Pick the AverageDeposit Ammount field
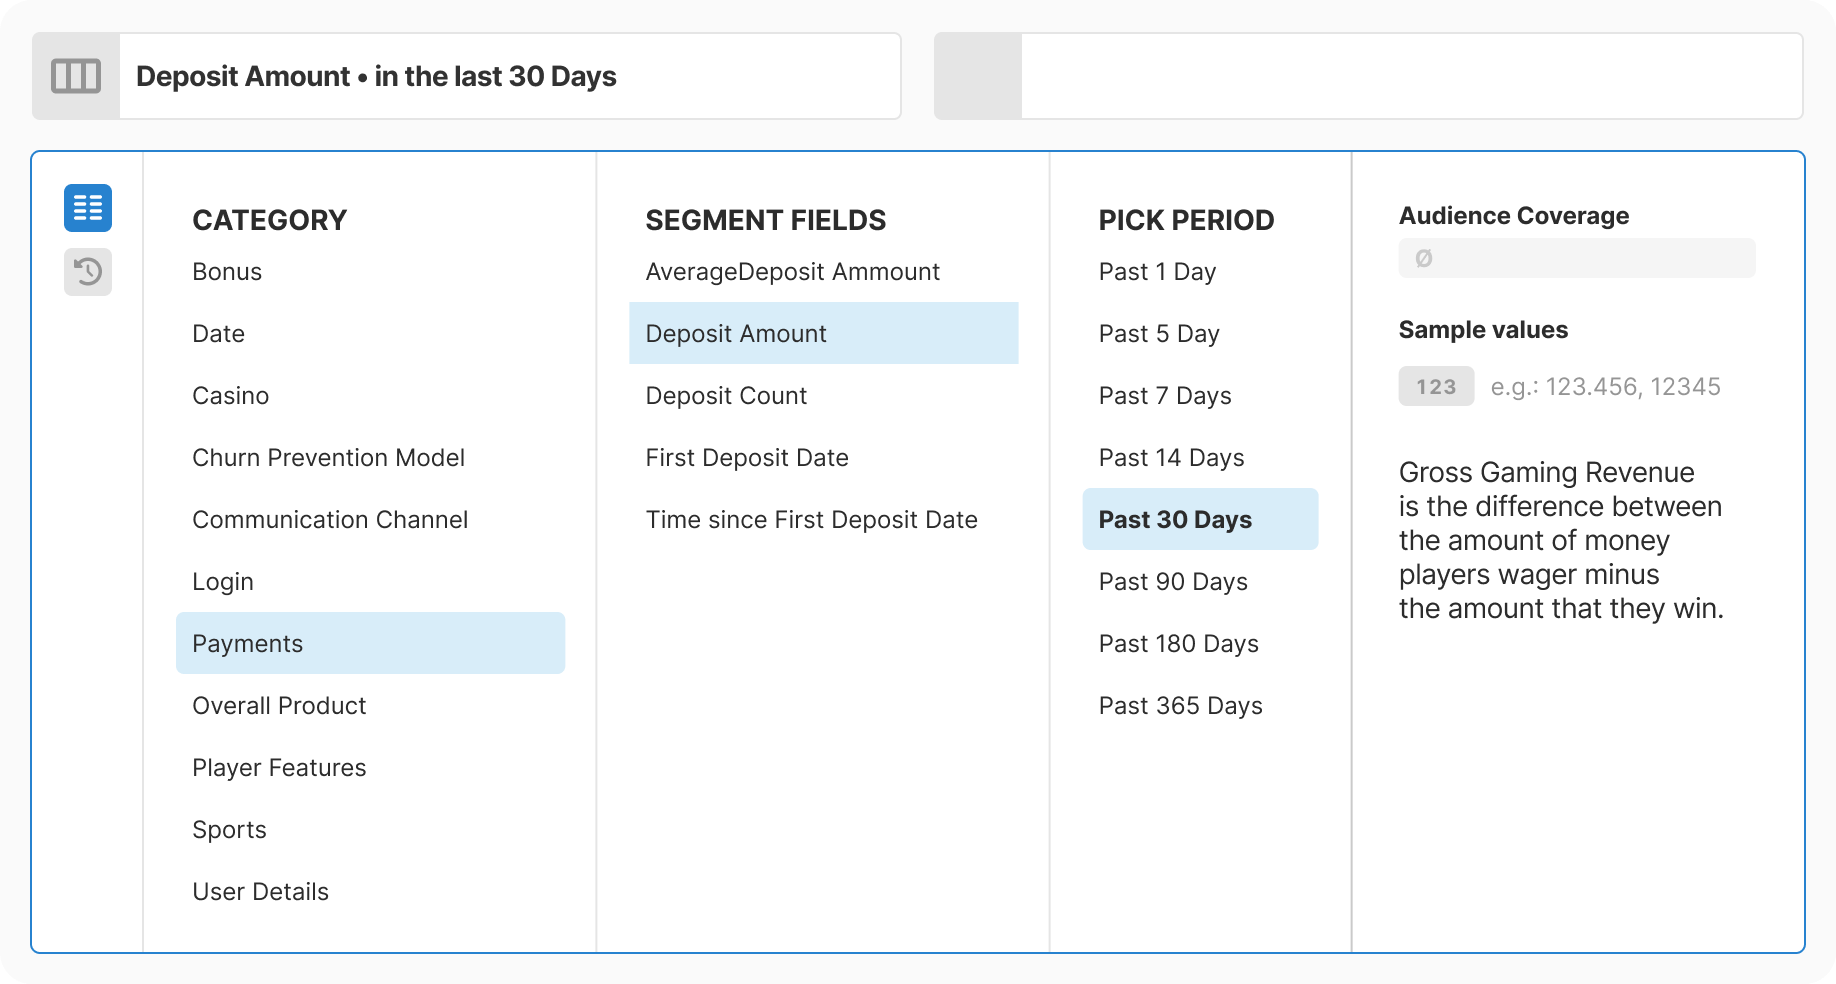Screen dimensions: 1836x984 pyautogui.click(x=793, y=271)
